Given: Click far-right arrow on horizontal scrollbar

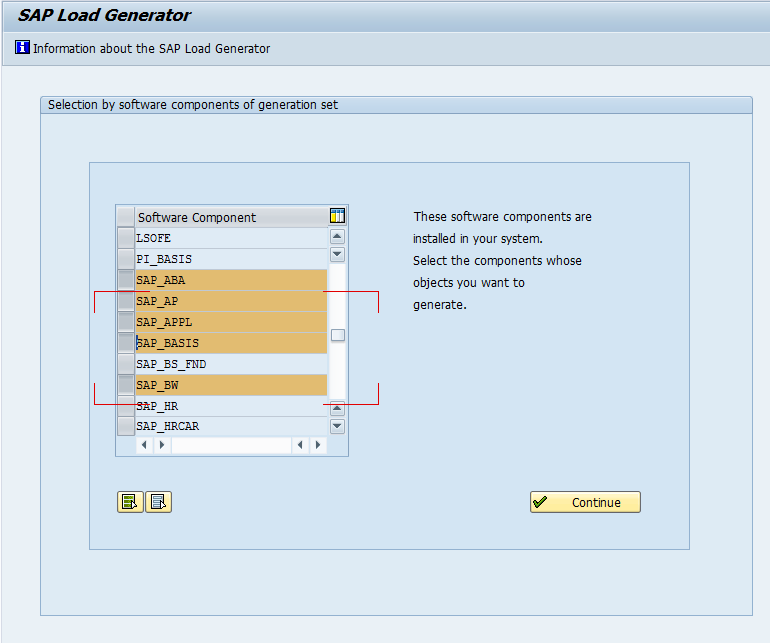Looking at the screenshot, I should pos(318,445).
